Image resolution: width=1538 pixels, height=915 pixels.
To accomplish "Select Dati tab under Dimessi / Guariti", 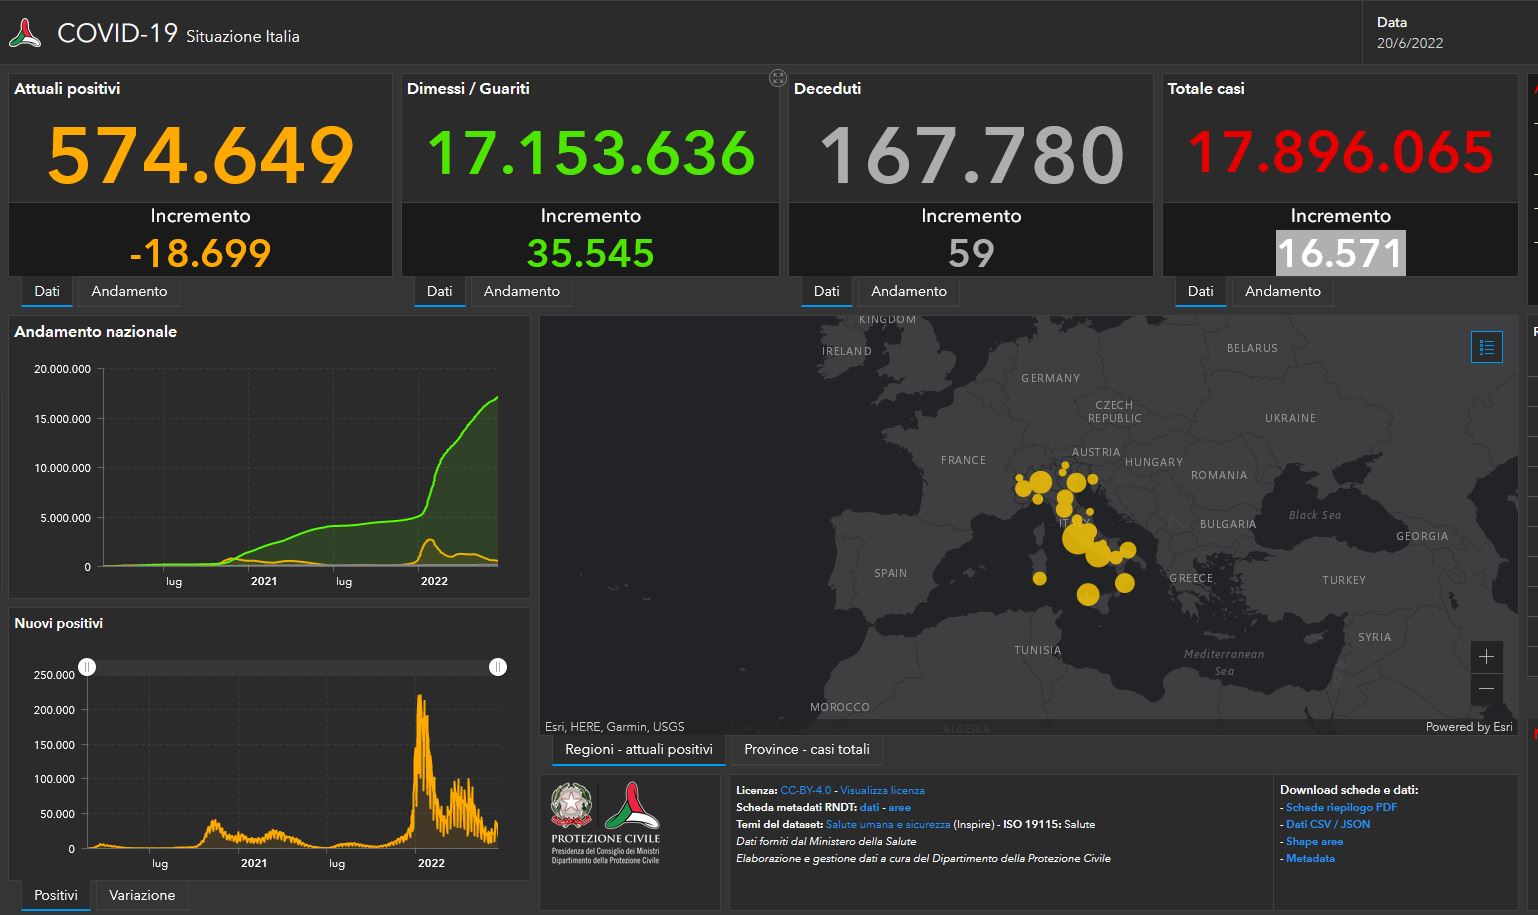I will click(439, 291).
